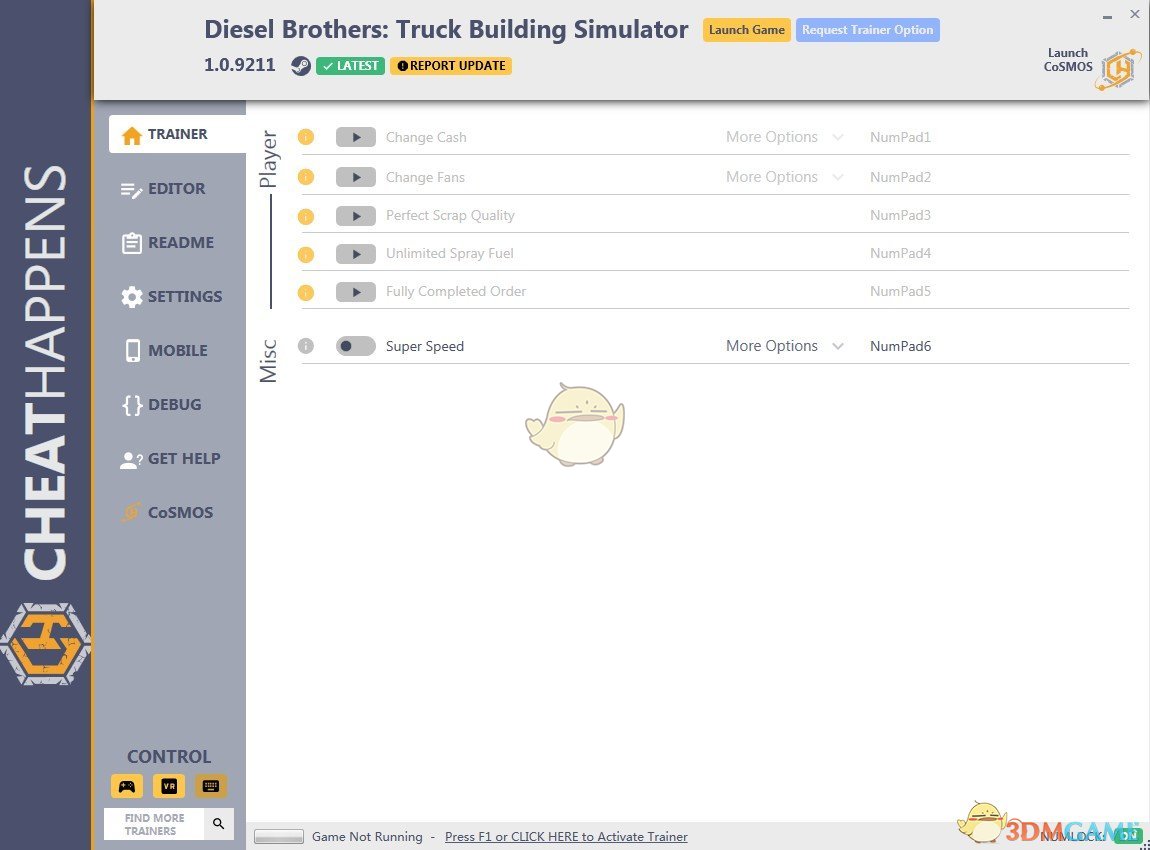Select the VR control icon
Screen dimensions: 1150x850
click(169, 786)
